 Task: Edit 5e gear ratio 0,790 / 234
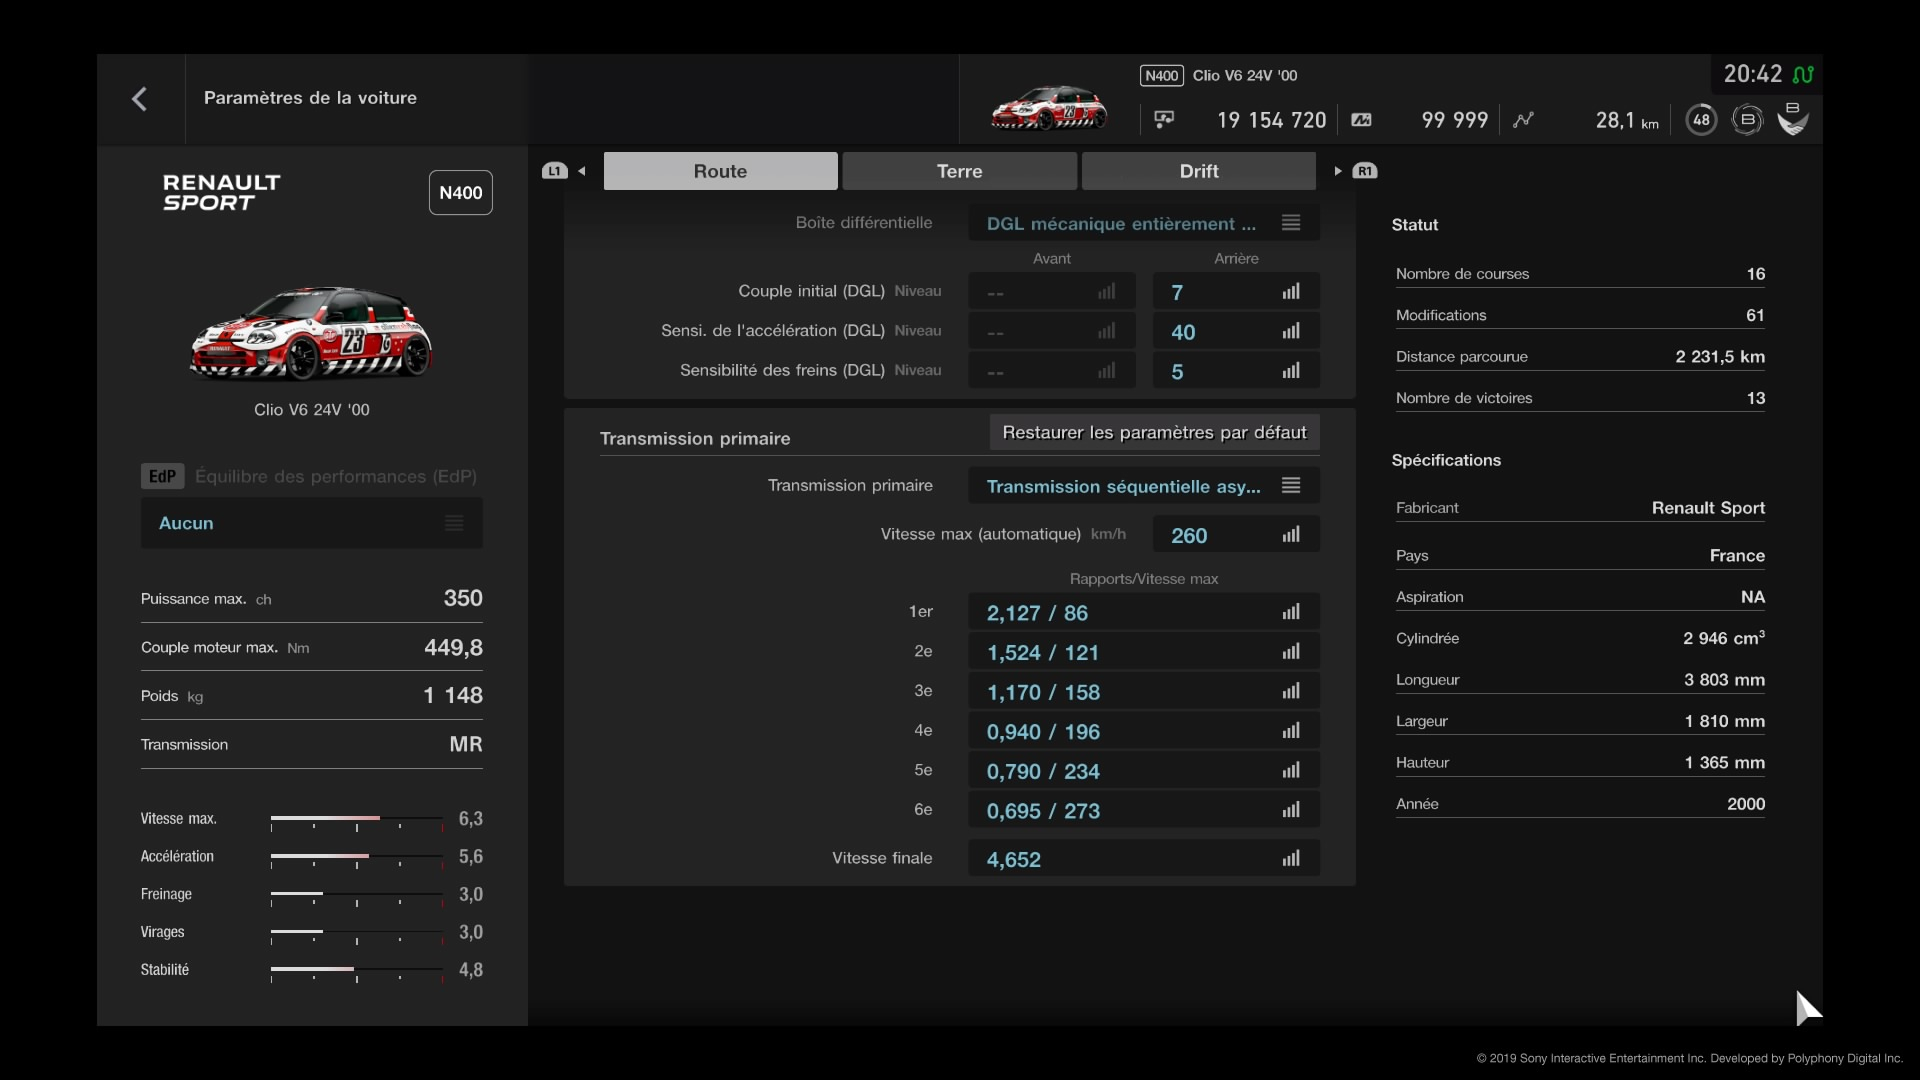pyautogui.click(x=1144, y=771)
